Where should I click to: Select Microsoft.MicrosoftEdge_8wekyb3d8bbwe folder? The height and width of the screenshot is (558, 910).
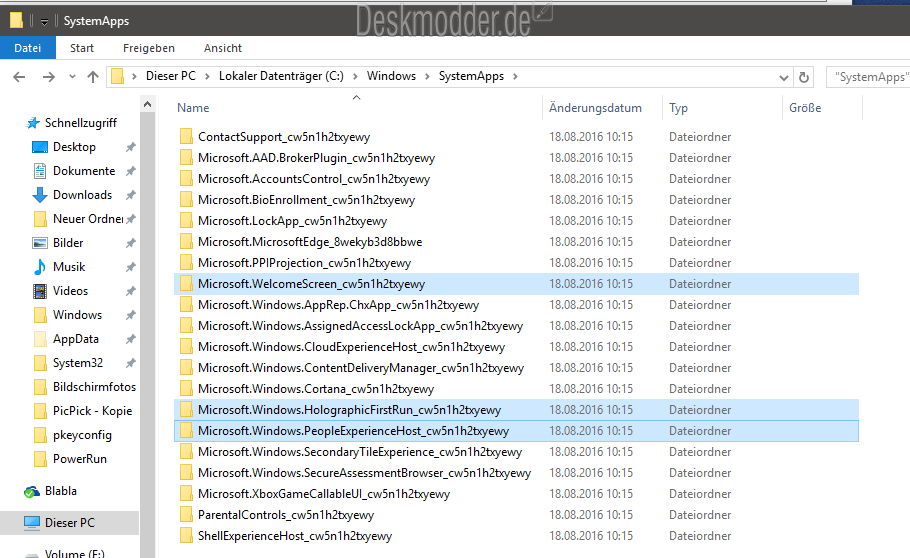(310, 242)
